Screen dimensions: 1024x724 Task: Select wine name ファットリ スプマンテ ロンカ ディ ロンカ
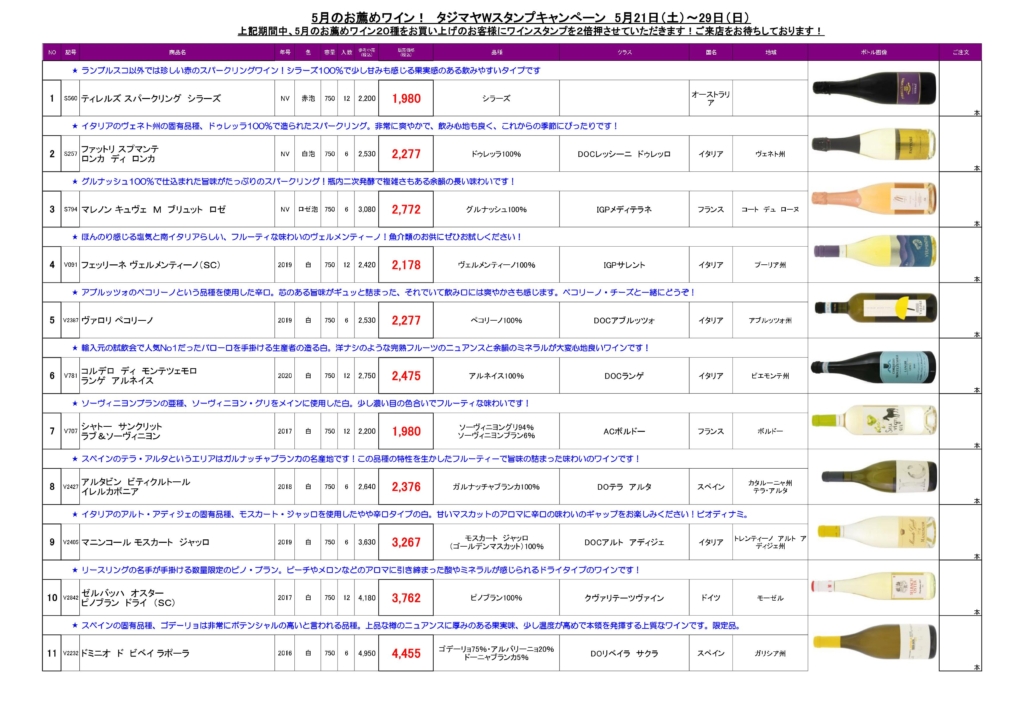[120, 154]
